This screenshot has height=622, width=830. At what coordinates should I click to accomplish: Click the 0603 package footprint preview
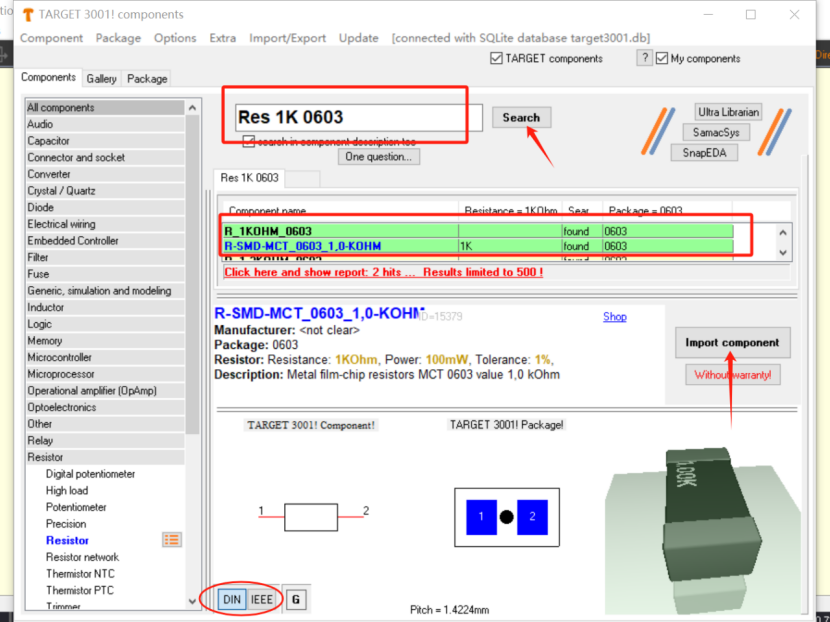507,517
